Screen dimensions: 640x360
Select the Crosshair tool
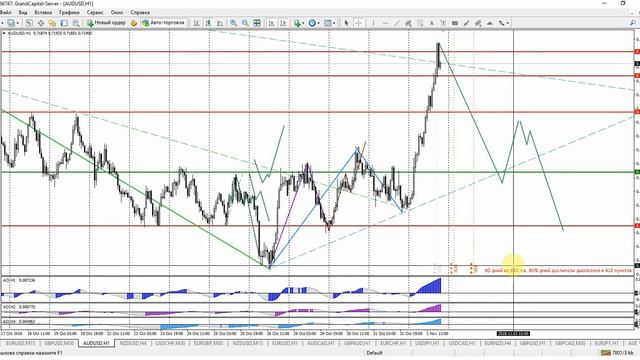358,23
